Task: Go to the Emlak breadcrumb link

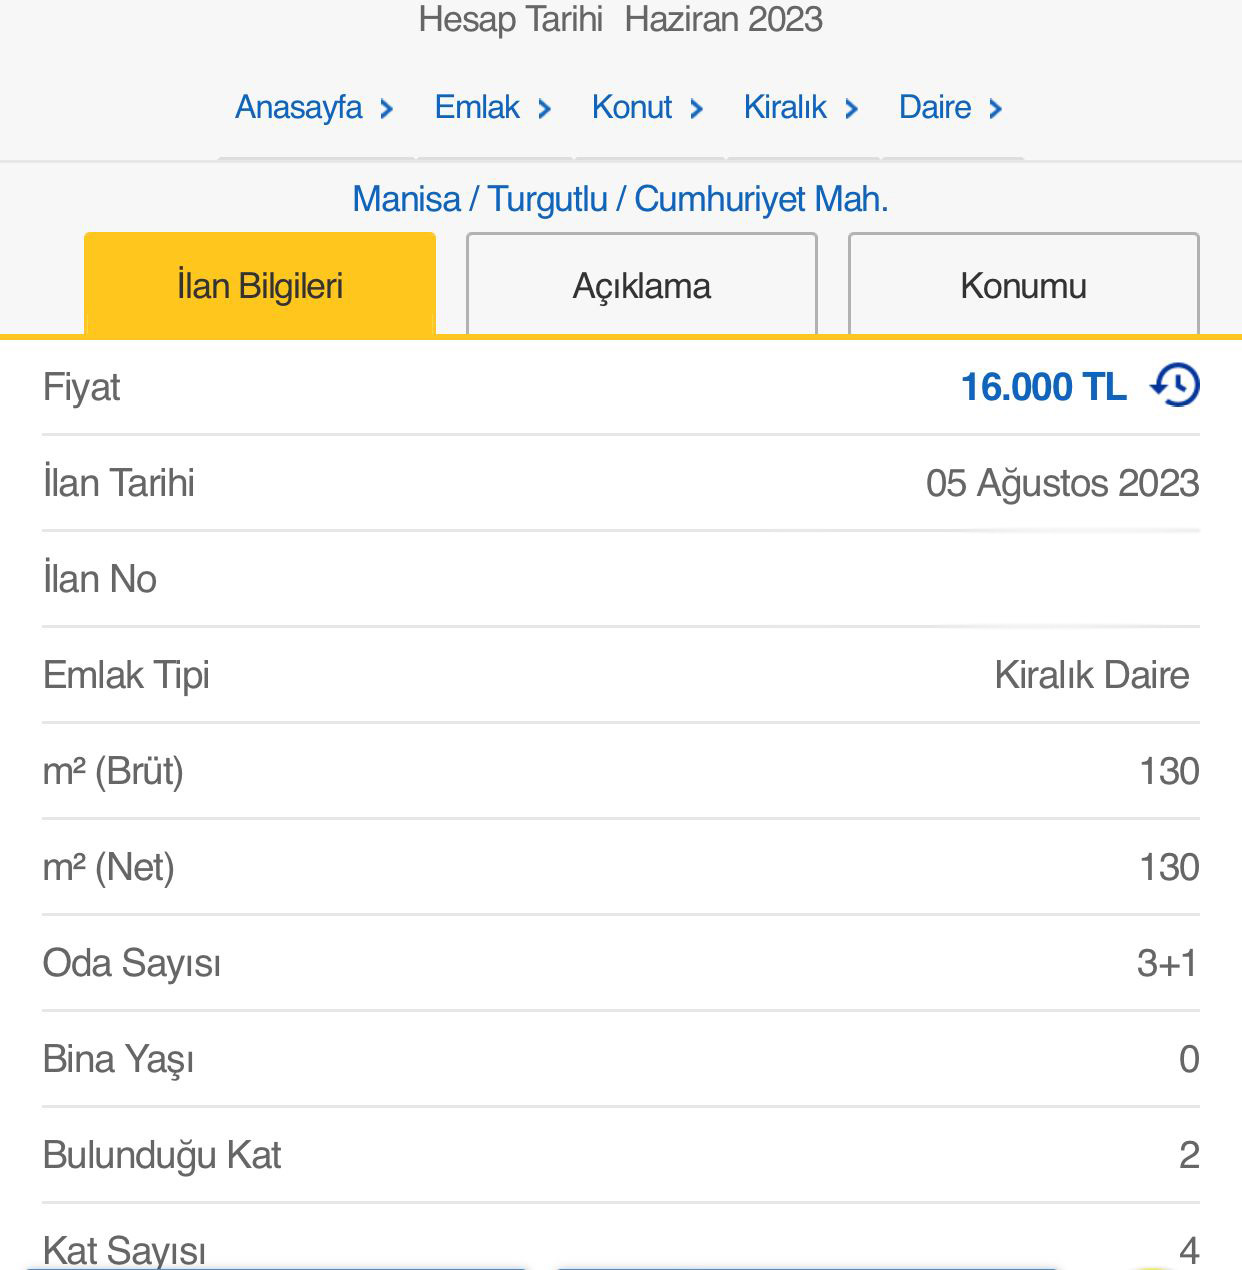Action: [477, 107]
